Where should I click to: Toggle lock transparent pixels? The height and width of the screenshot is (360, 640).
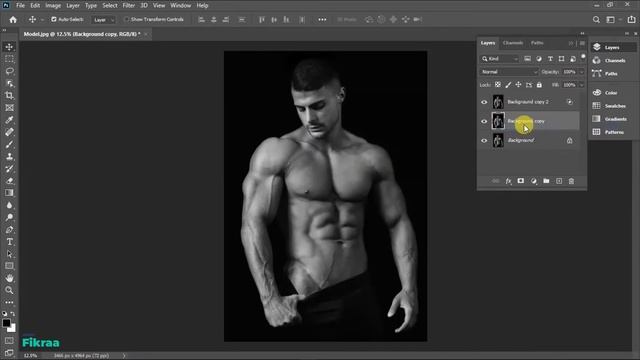click(x=498, y=85)
